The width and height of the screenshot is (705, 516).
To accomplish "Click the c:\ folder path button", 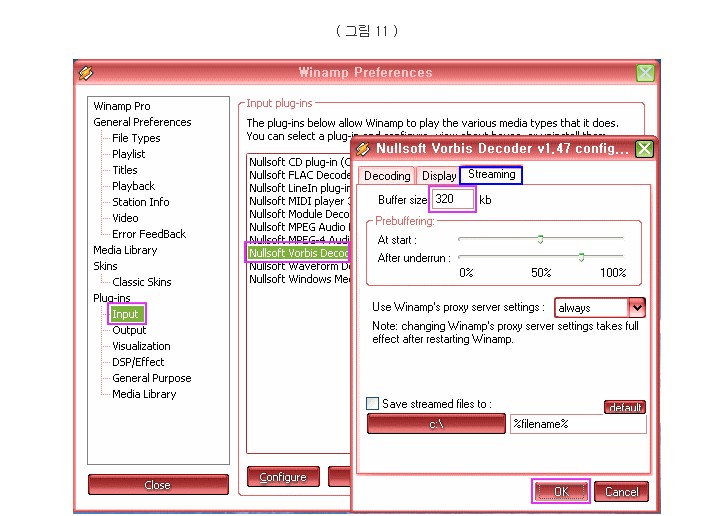I will click(436, 424).
